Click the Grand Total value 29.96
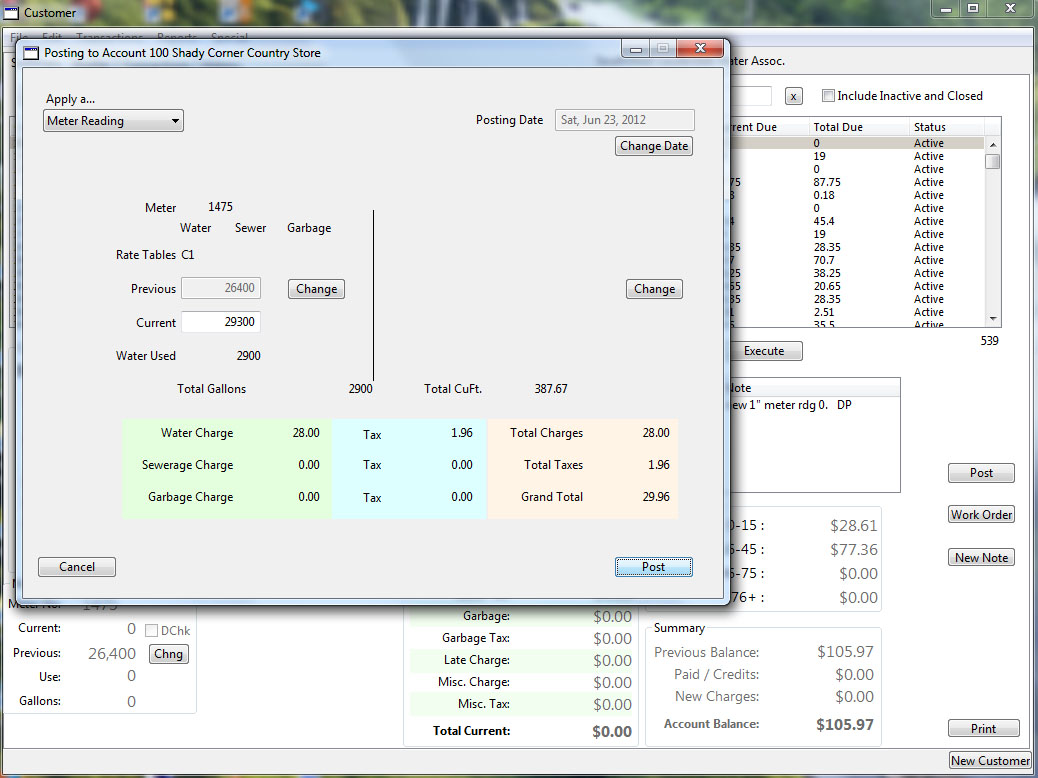 pyautogui.click(x=656, y=497)
